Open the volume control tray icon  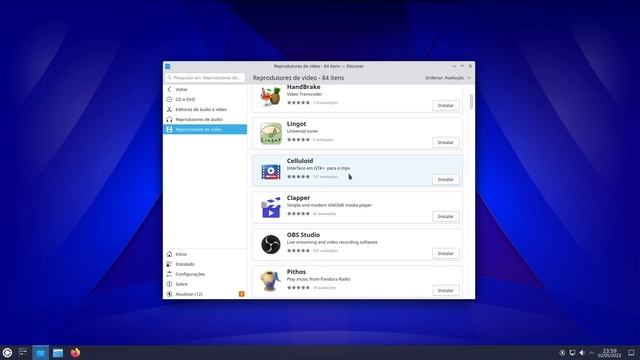[582, 353]
